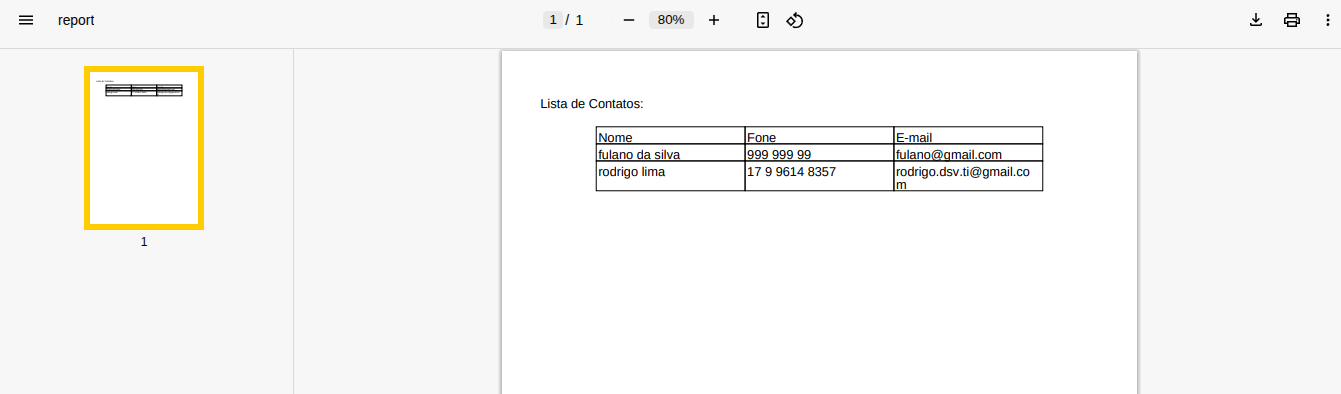Download the report PDF
Image resolution: width=1341 pixels, height=394 pixels.
point(1256,20)
